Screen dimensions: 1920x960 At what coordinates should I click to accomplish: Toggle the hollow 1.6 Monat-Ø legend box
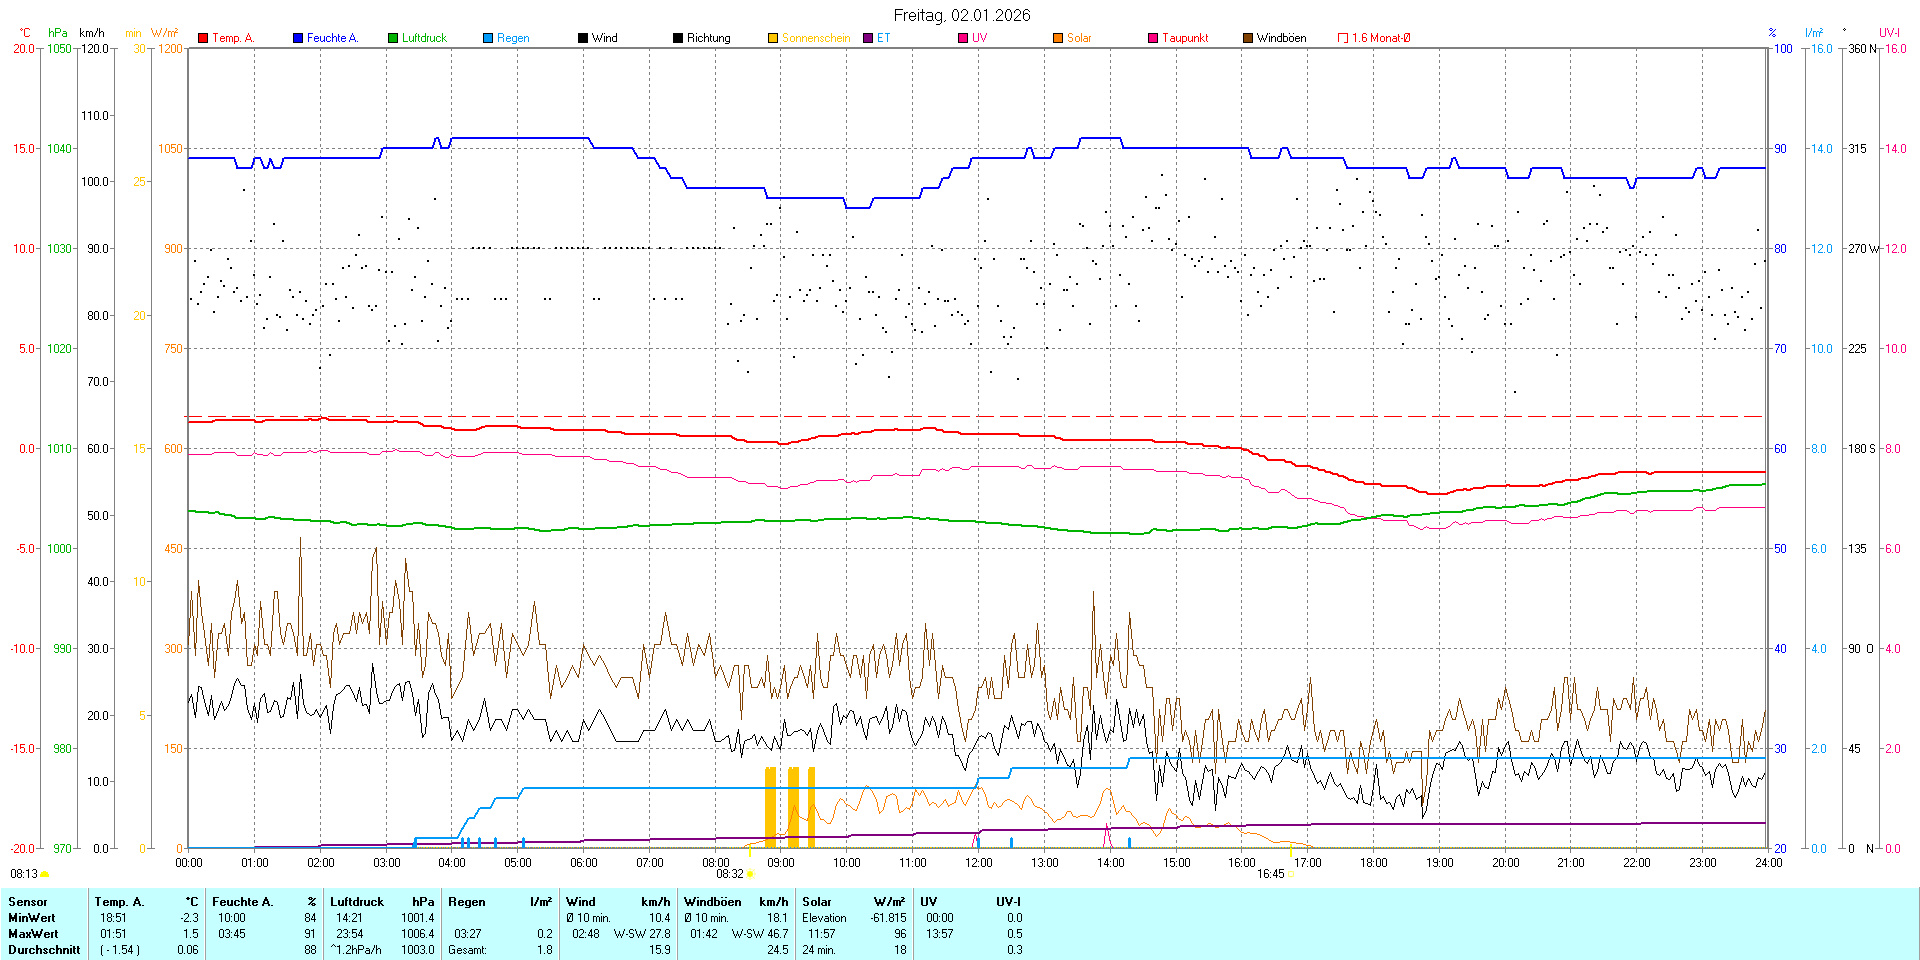1343,38
